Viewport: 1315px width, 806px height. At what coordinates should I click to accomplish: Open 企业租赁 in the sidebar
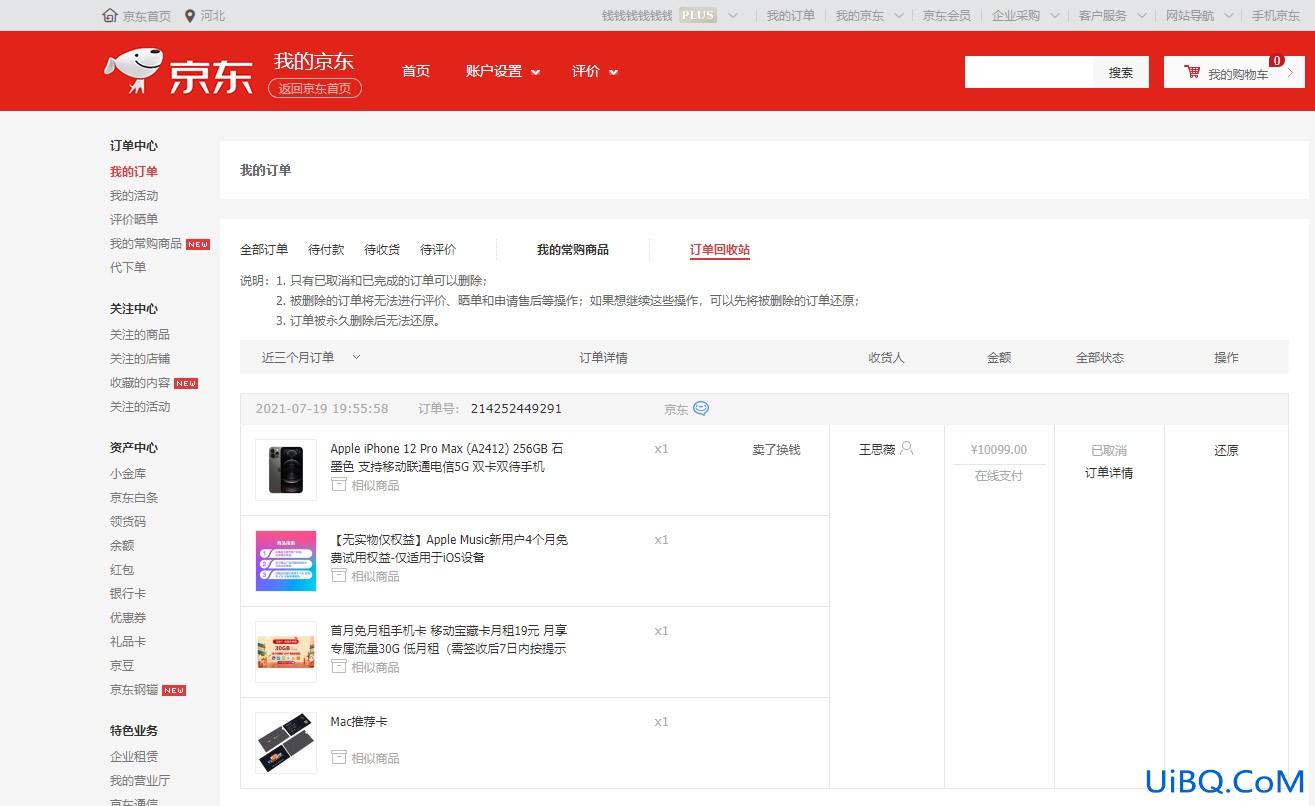(134, 757)
